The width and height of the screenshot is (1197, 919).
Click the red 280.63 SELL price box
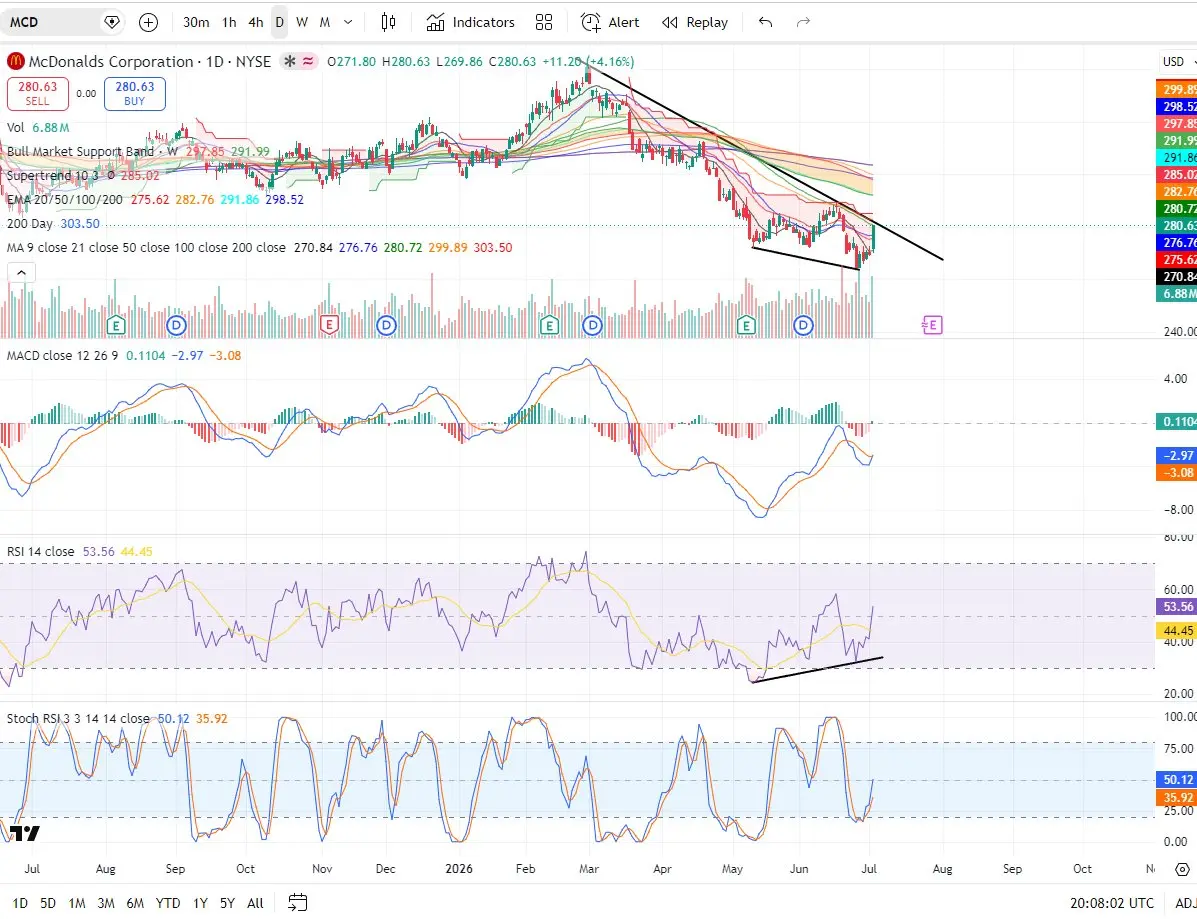click(x=37, y=94)
